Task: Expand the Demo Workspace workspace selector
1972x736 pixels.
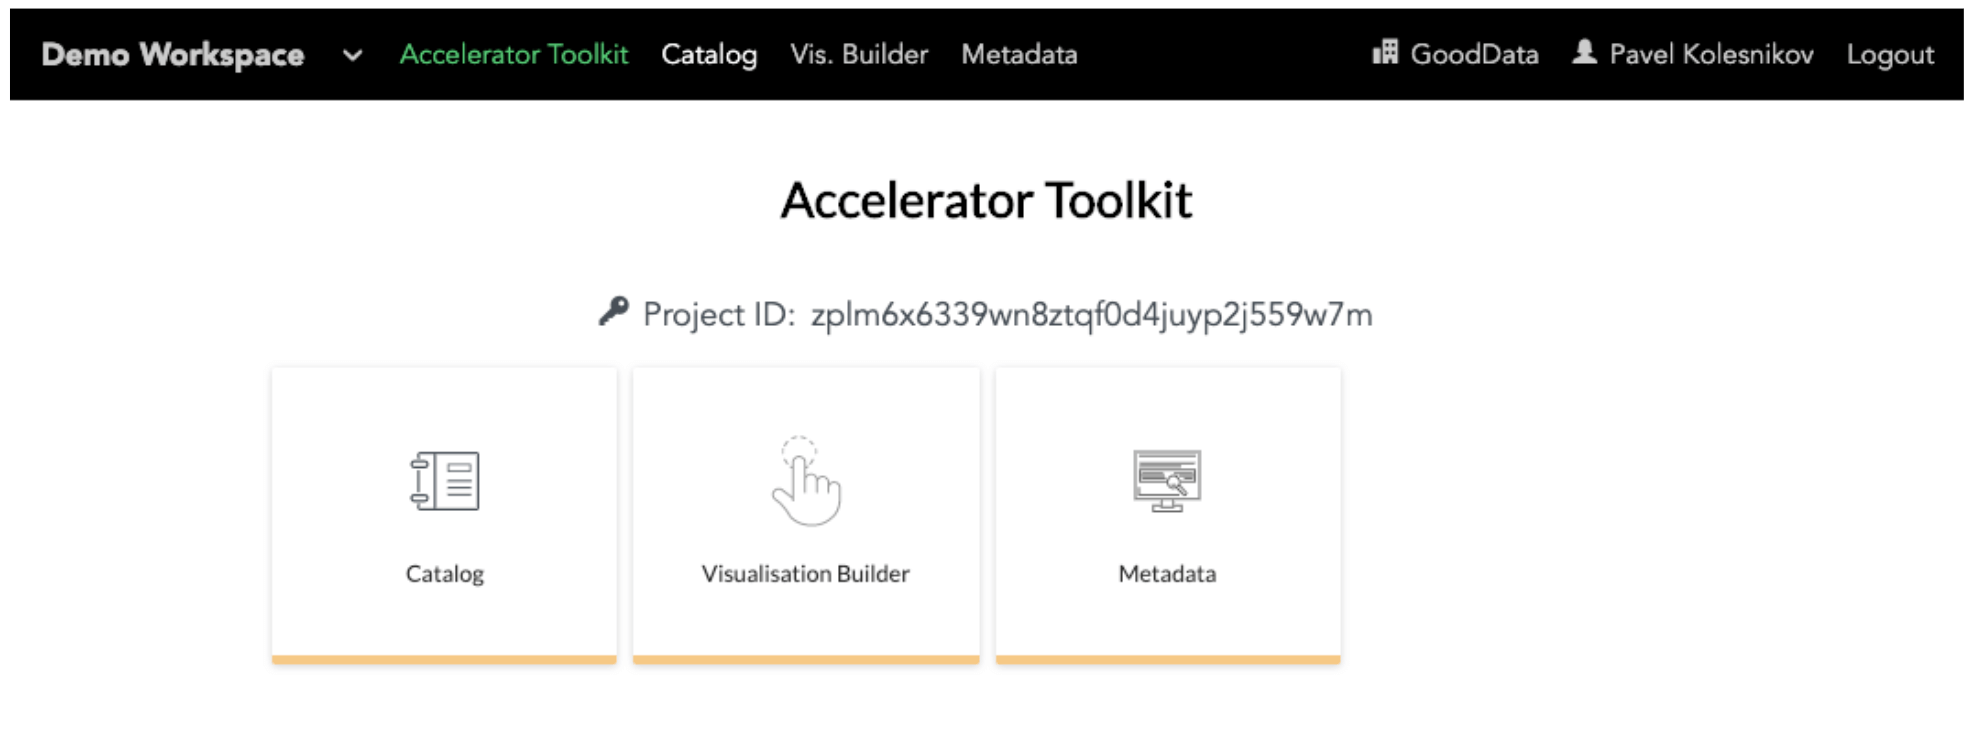Action: pos(172,55)
